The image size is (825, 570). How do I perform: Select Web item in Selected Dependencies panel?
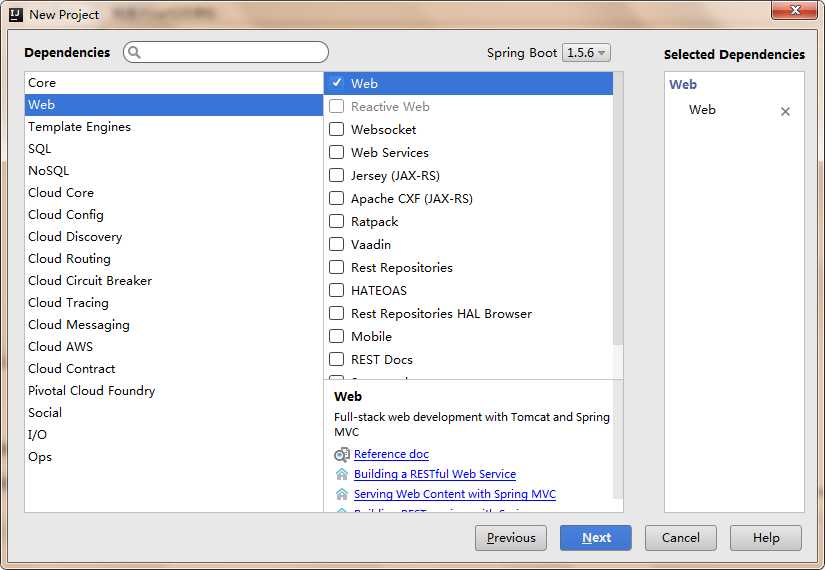coord(702,110)
